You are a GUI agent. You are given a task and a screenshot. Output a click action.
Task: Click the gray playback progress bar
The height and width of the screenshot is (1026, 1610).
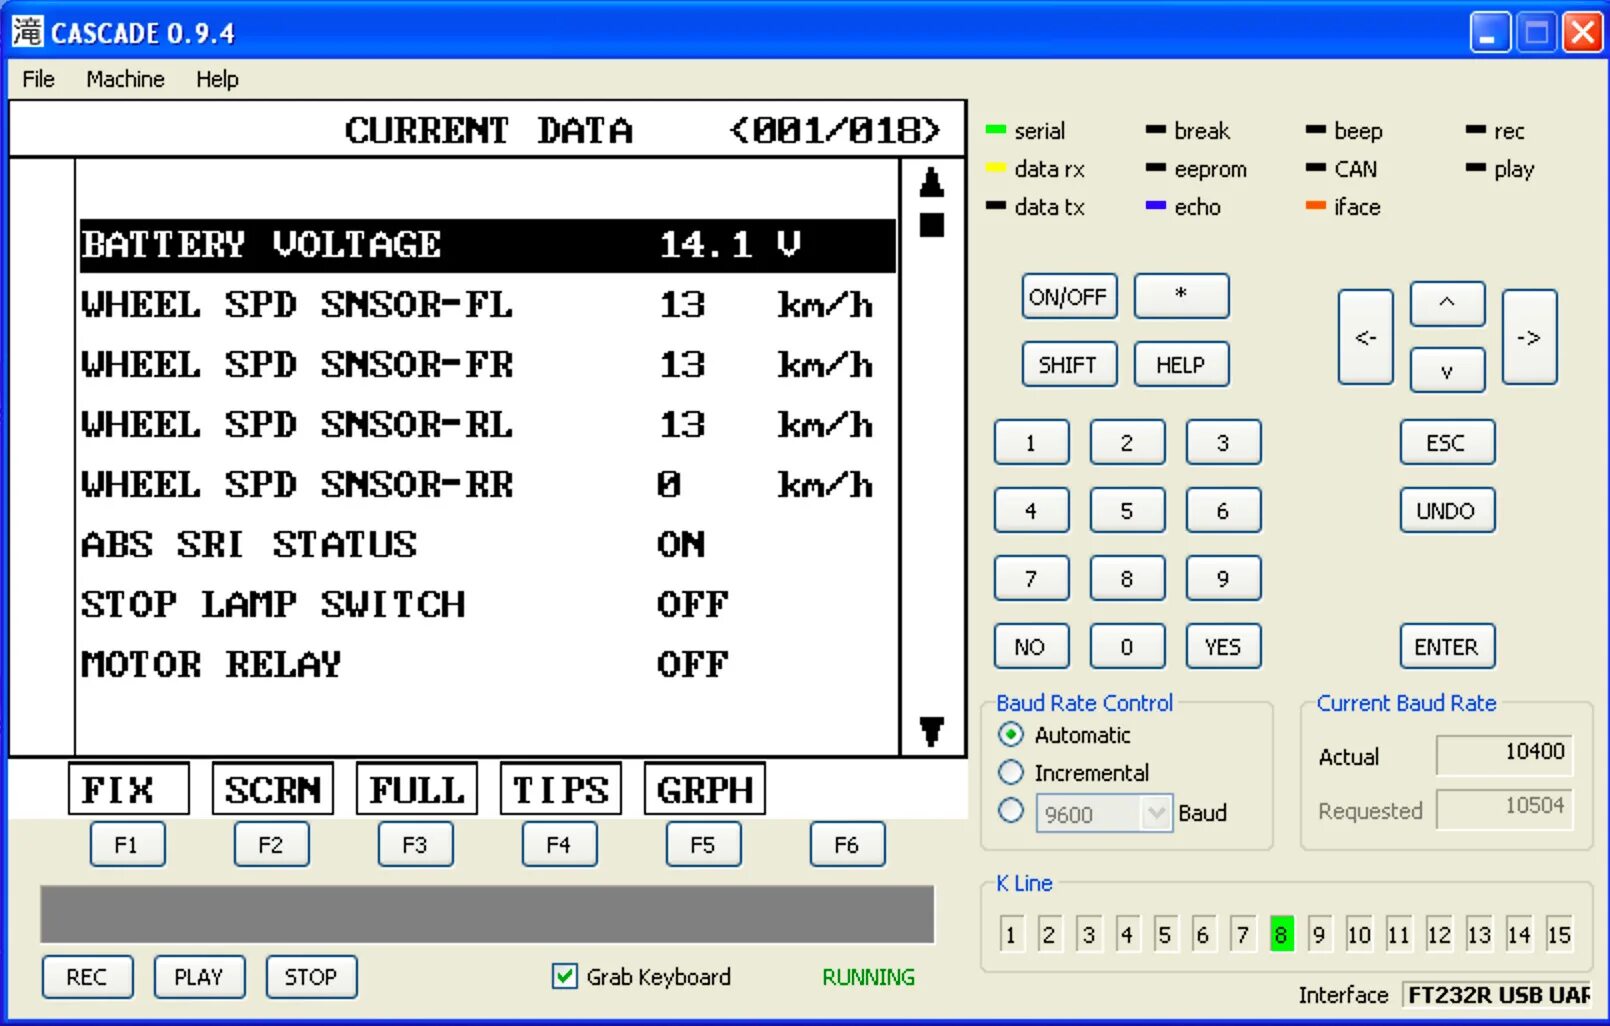(487, 913)
